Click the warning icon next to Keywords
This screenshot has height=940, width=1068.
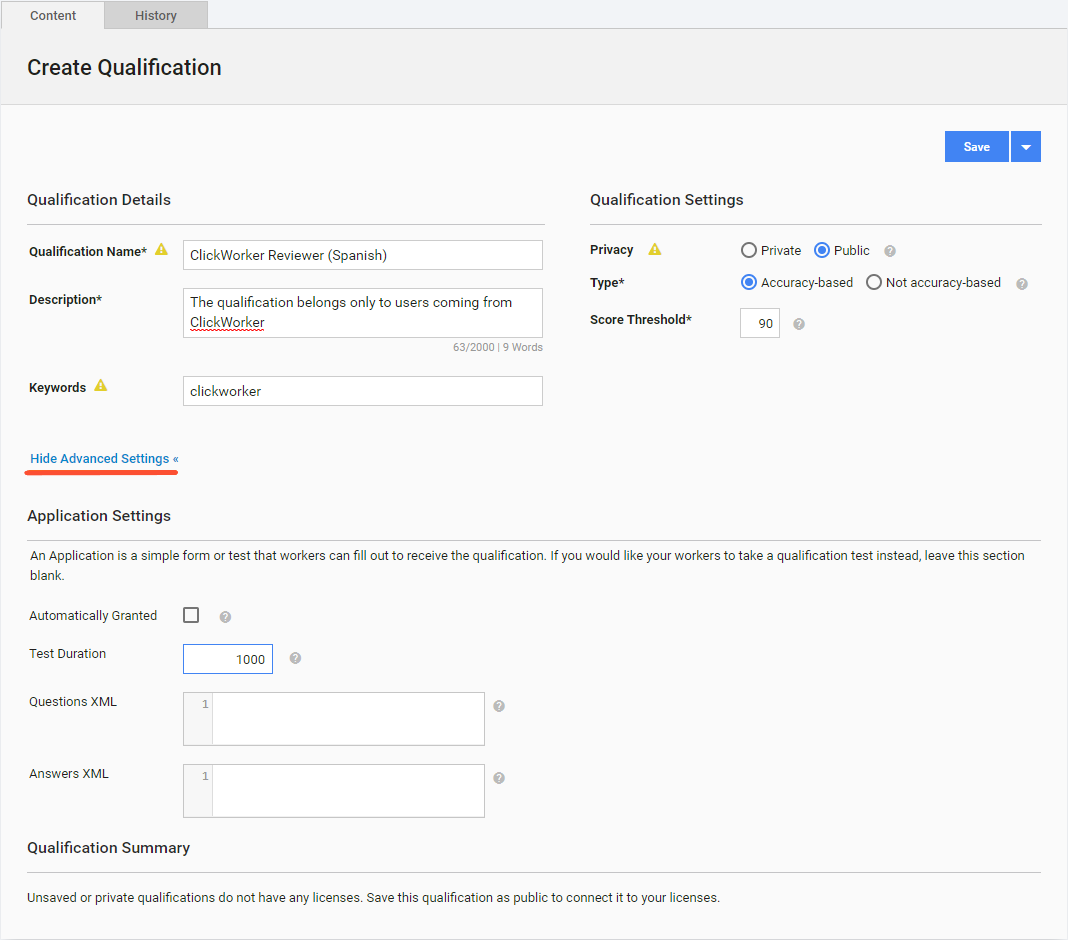[101, 386]
